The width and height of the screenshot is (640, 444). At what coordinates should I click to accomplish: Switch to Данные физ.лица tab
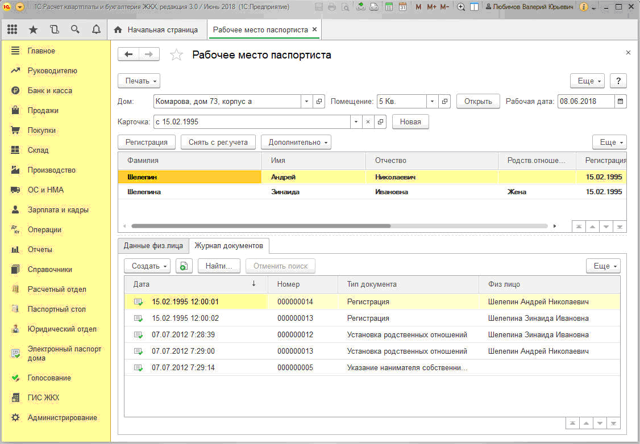153,246
